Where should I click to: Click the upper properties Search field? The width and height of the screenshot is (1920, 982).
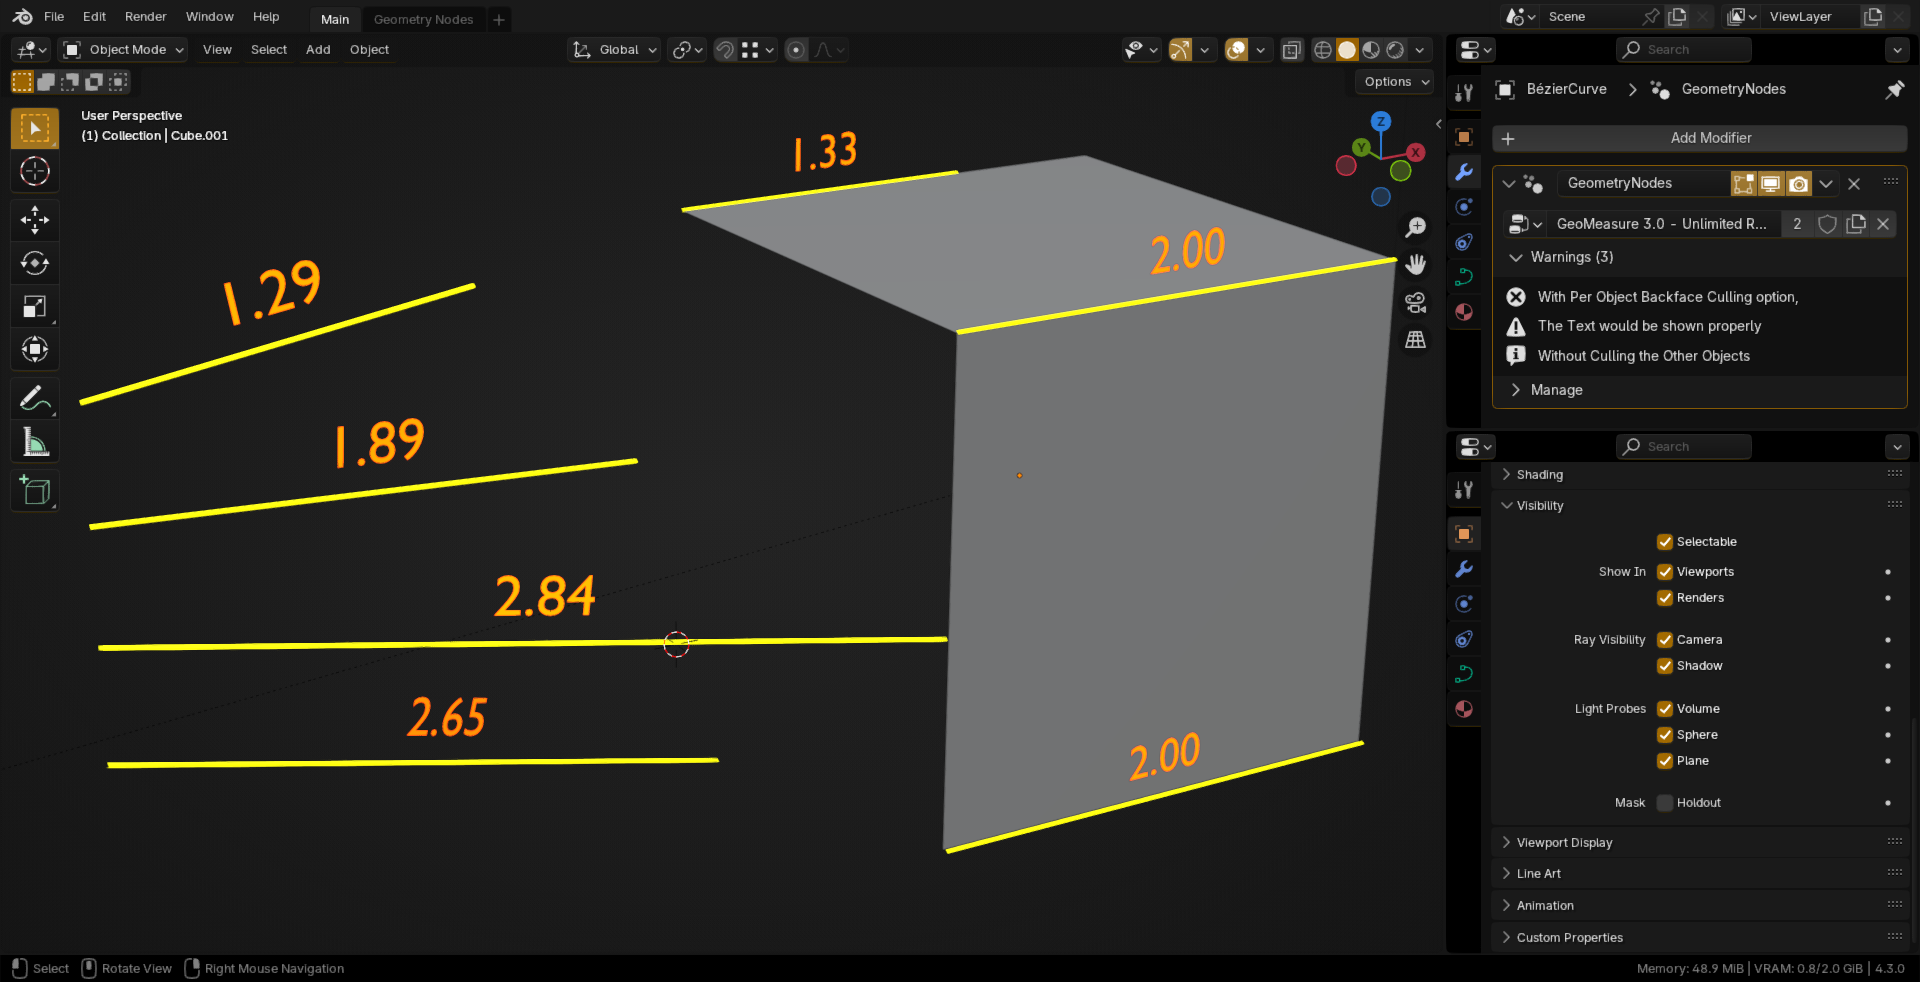coord(1684,50)
